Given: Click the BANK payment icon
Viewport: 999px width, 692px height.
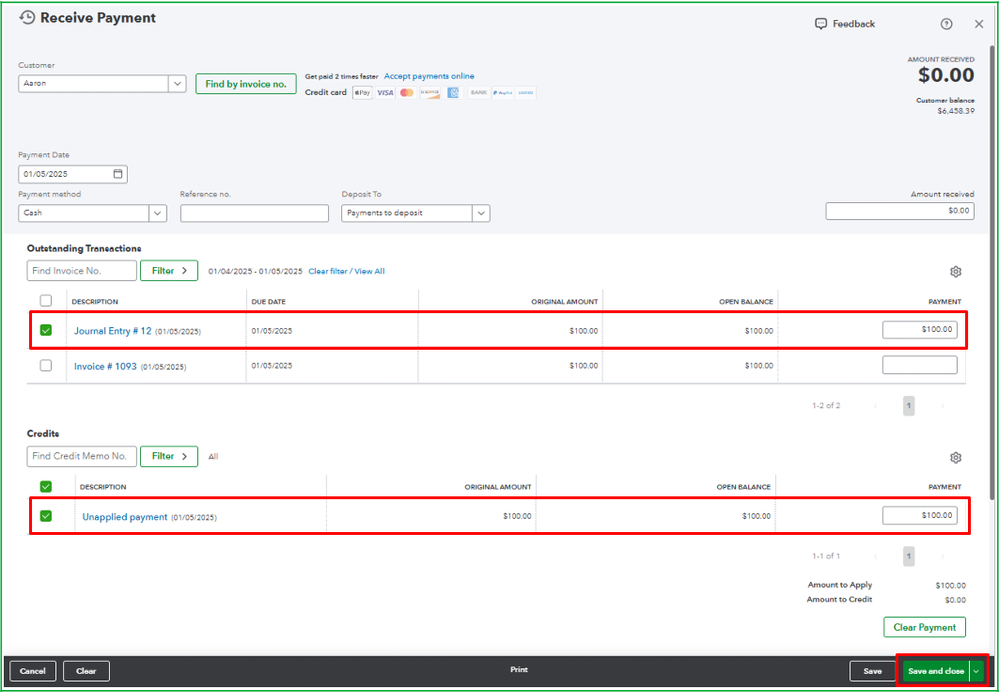Looking at the screenshot, I should (478, 92).
